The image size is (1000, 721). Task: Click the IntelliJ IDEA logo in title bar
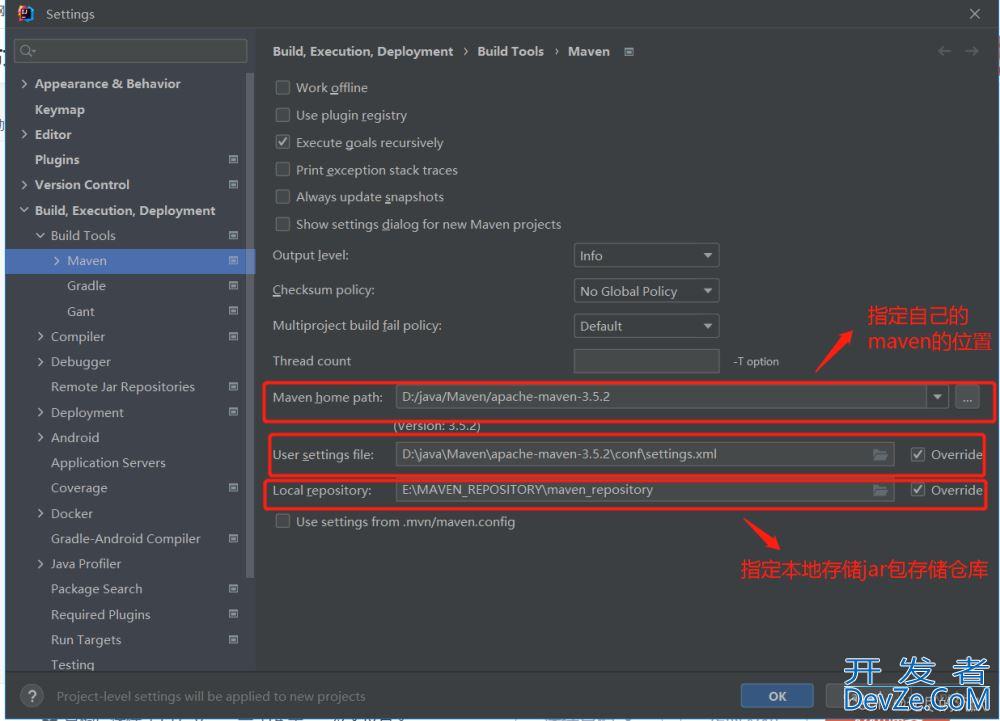coord(26,13)
